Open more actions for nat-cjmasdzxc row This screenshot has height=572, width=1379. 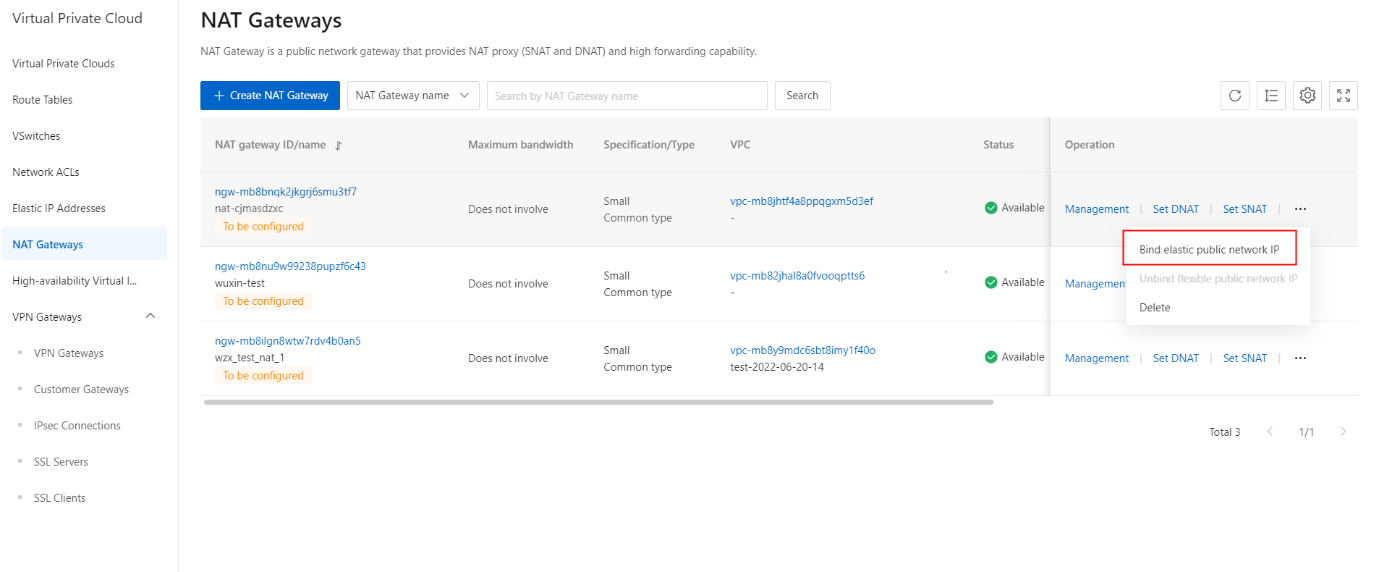(1300, 210)
